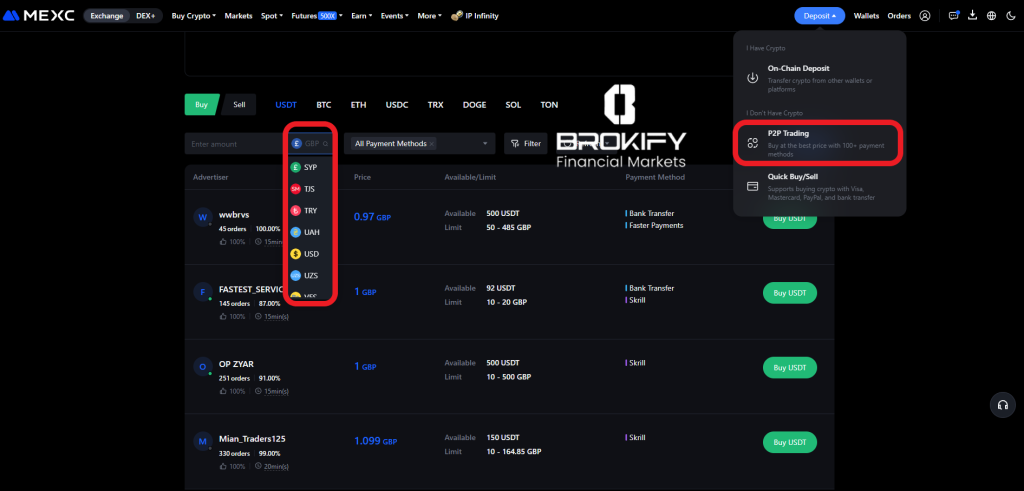Viewport: 1024px width, 491px height.
Task: Collapse the Deposit dropdown
Action: coord(820,16)
